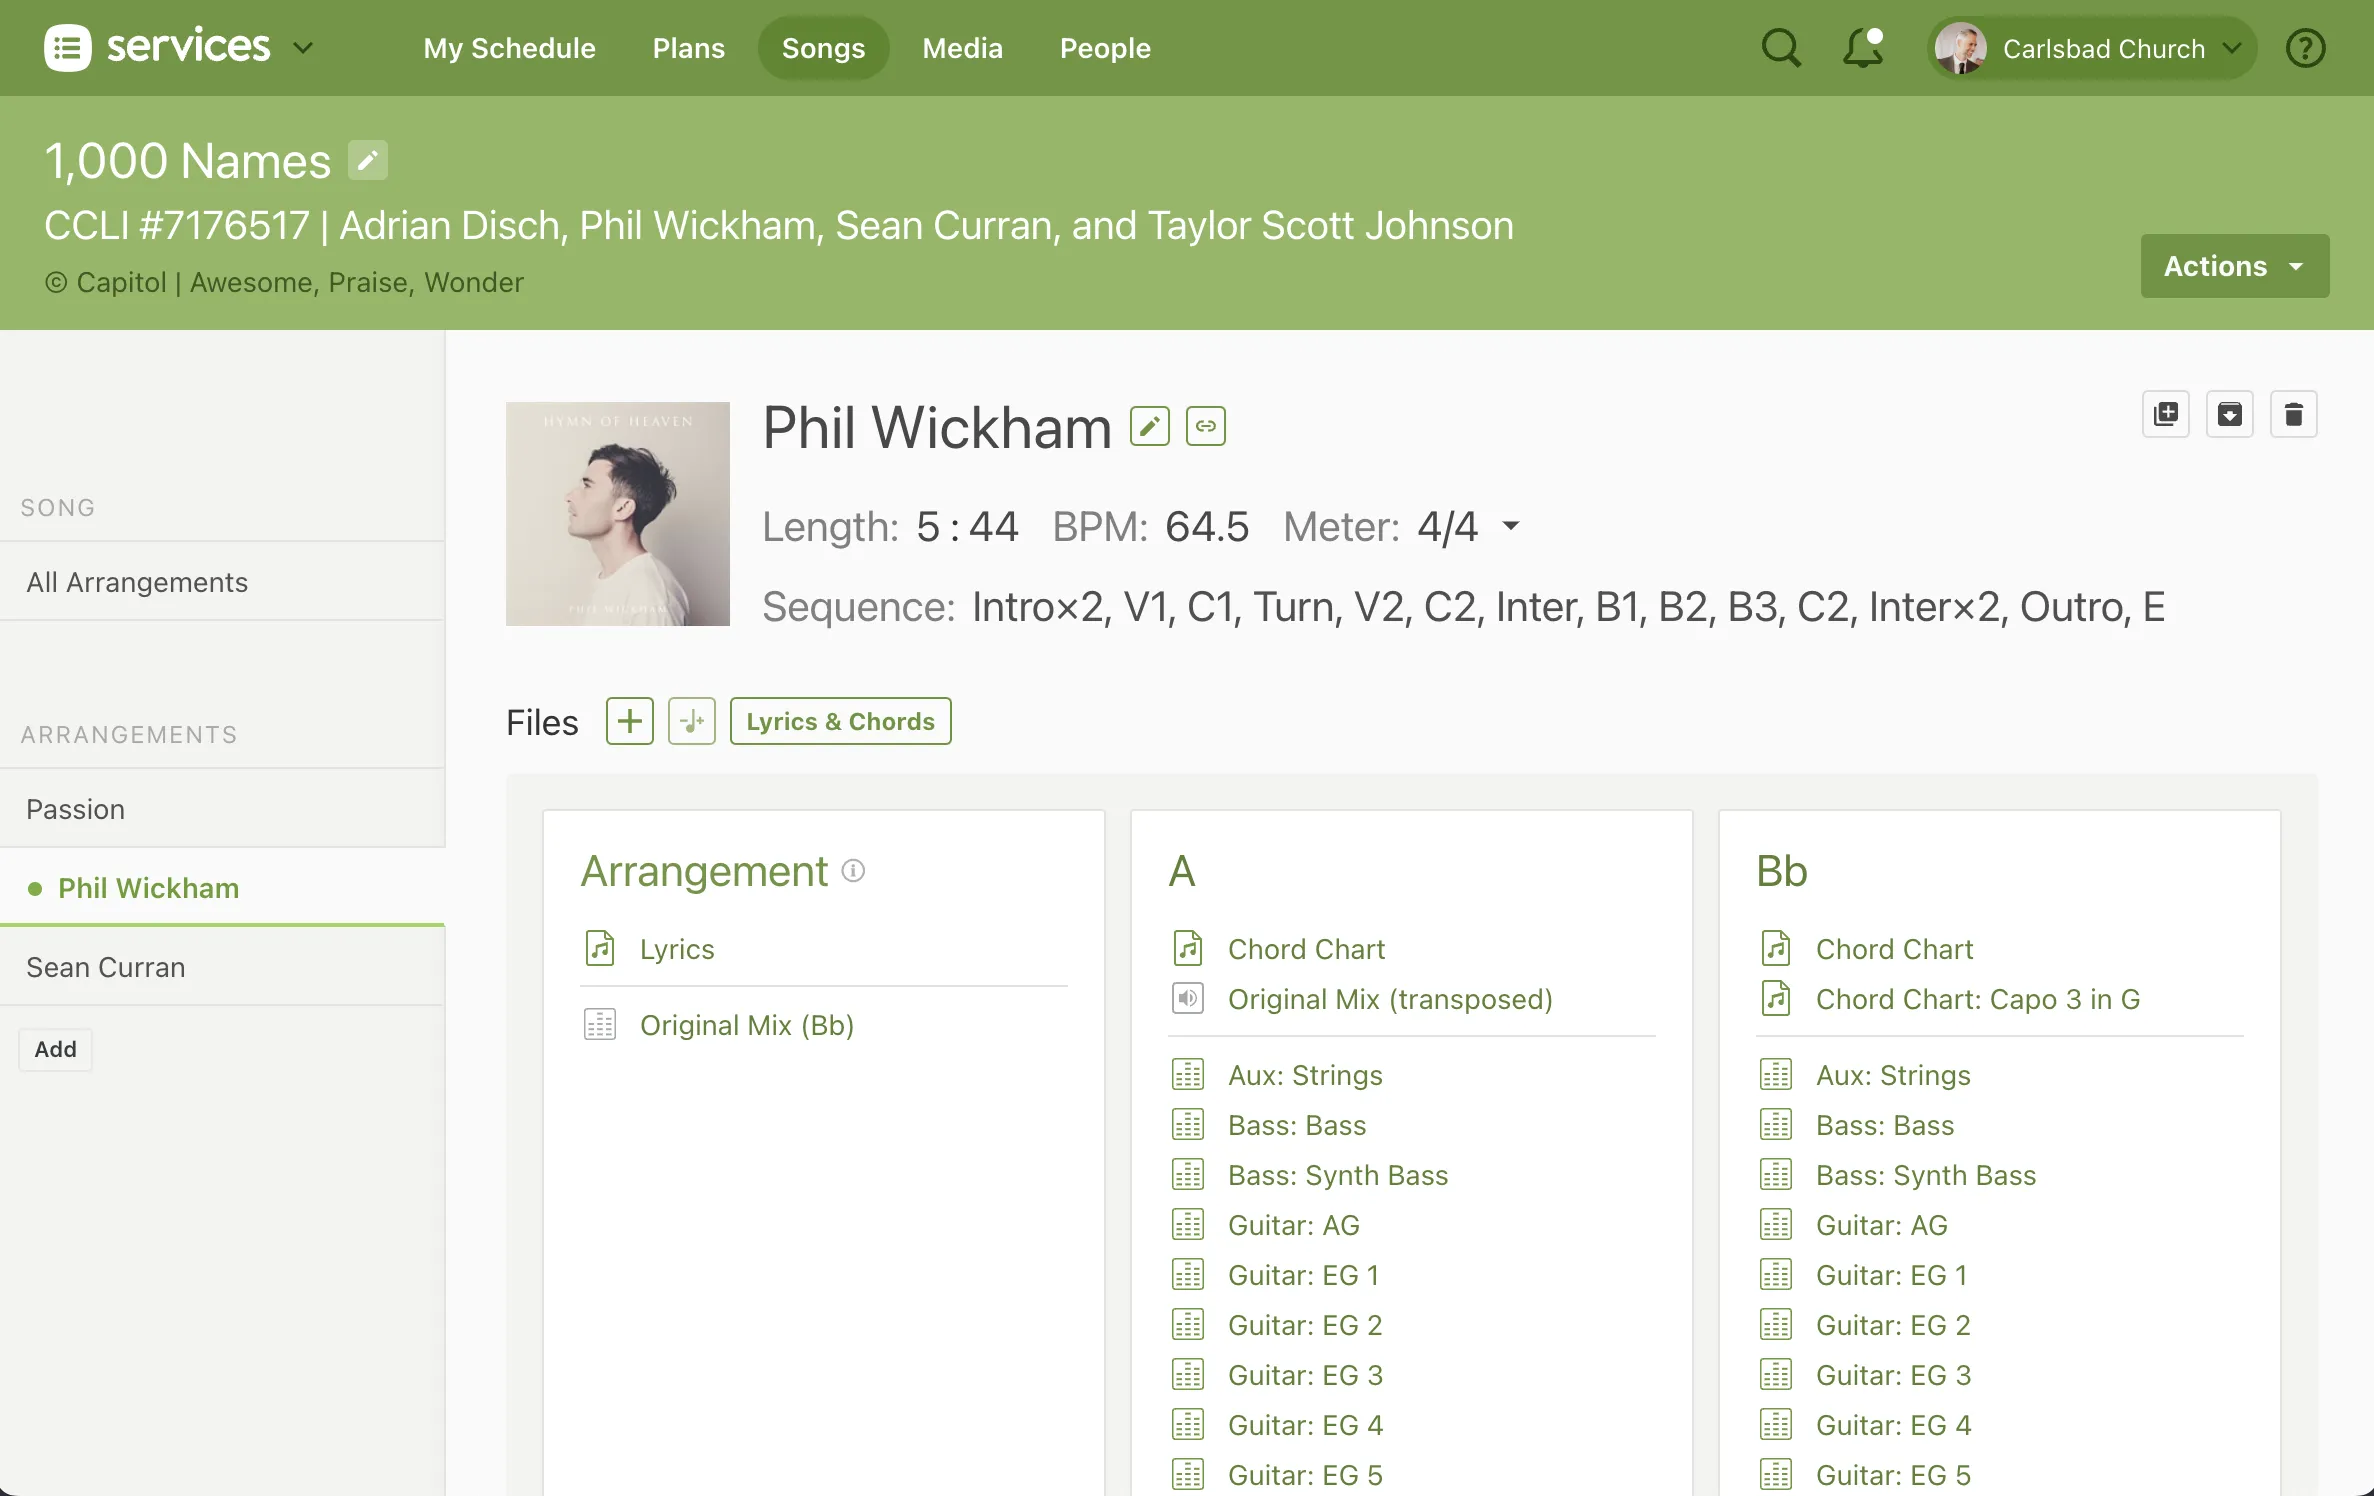
Task: Open the Meter 4/4 dropdown
Action: 1509,526
